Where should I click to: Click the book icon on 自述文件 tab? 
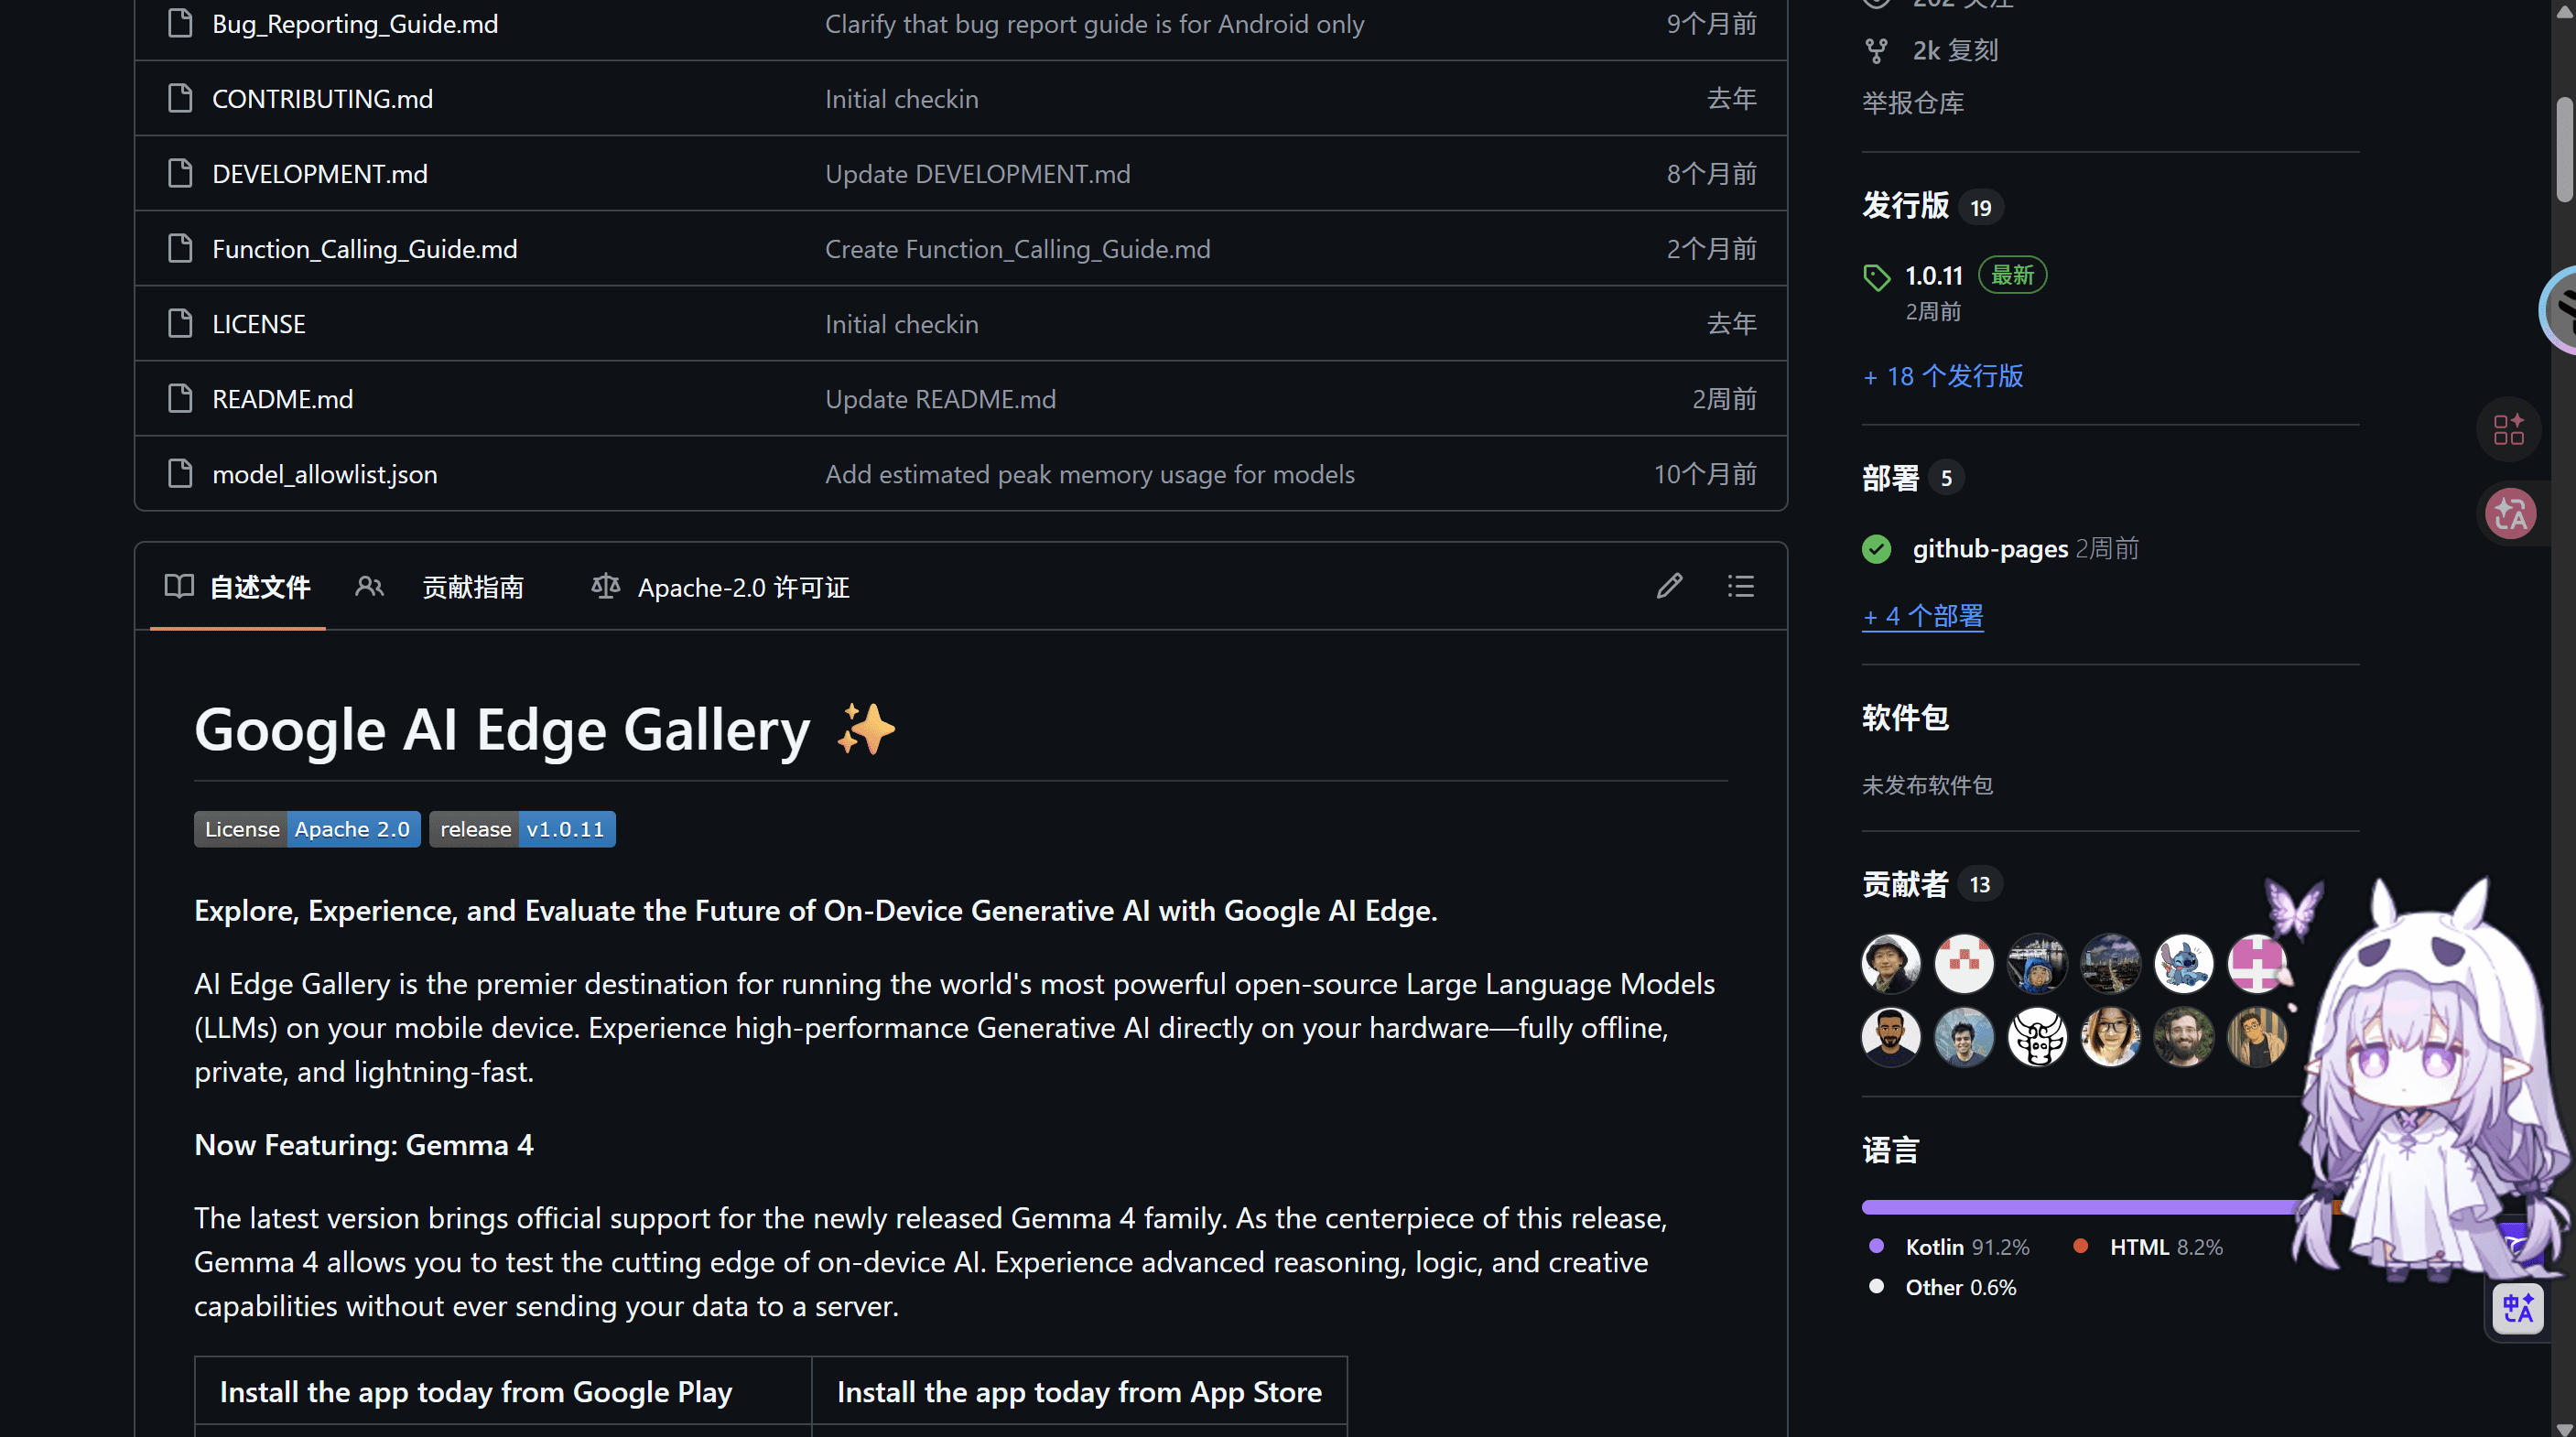pos(179,586)
